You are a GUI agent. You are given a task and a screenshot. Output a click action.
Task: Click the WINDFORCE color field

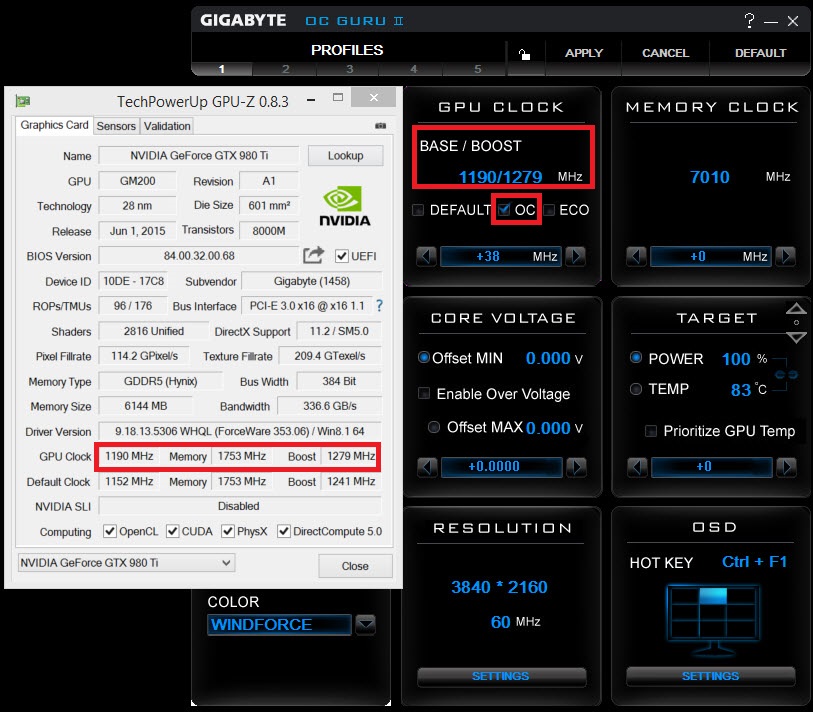click(279, 625)
